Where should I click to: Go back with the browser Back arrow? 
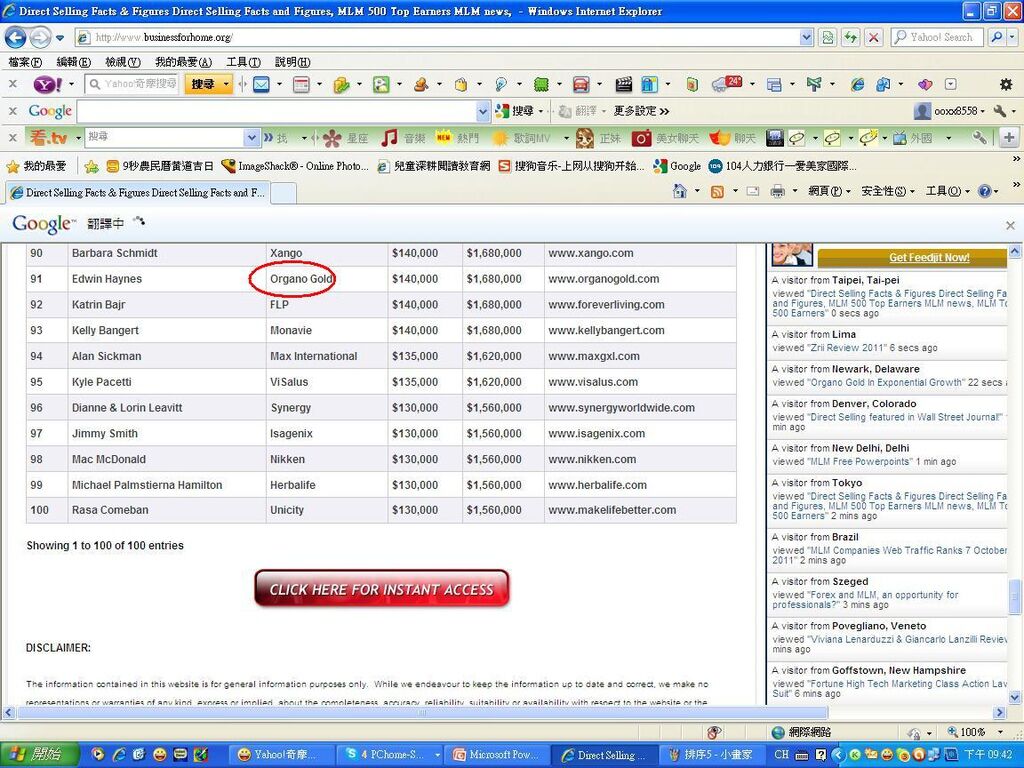pos(16,37)
